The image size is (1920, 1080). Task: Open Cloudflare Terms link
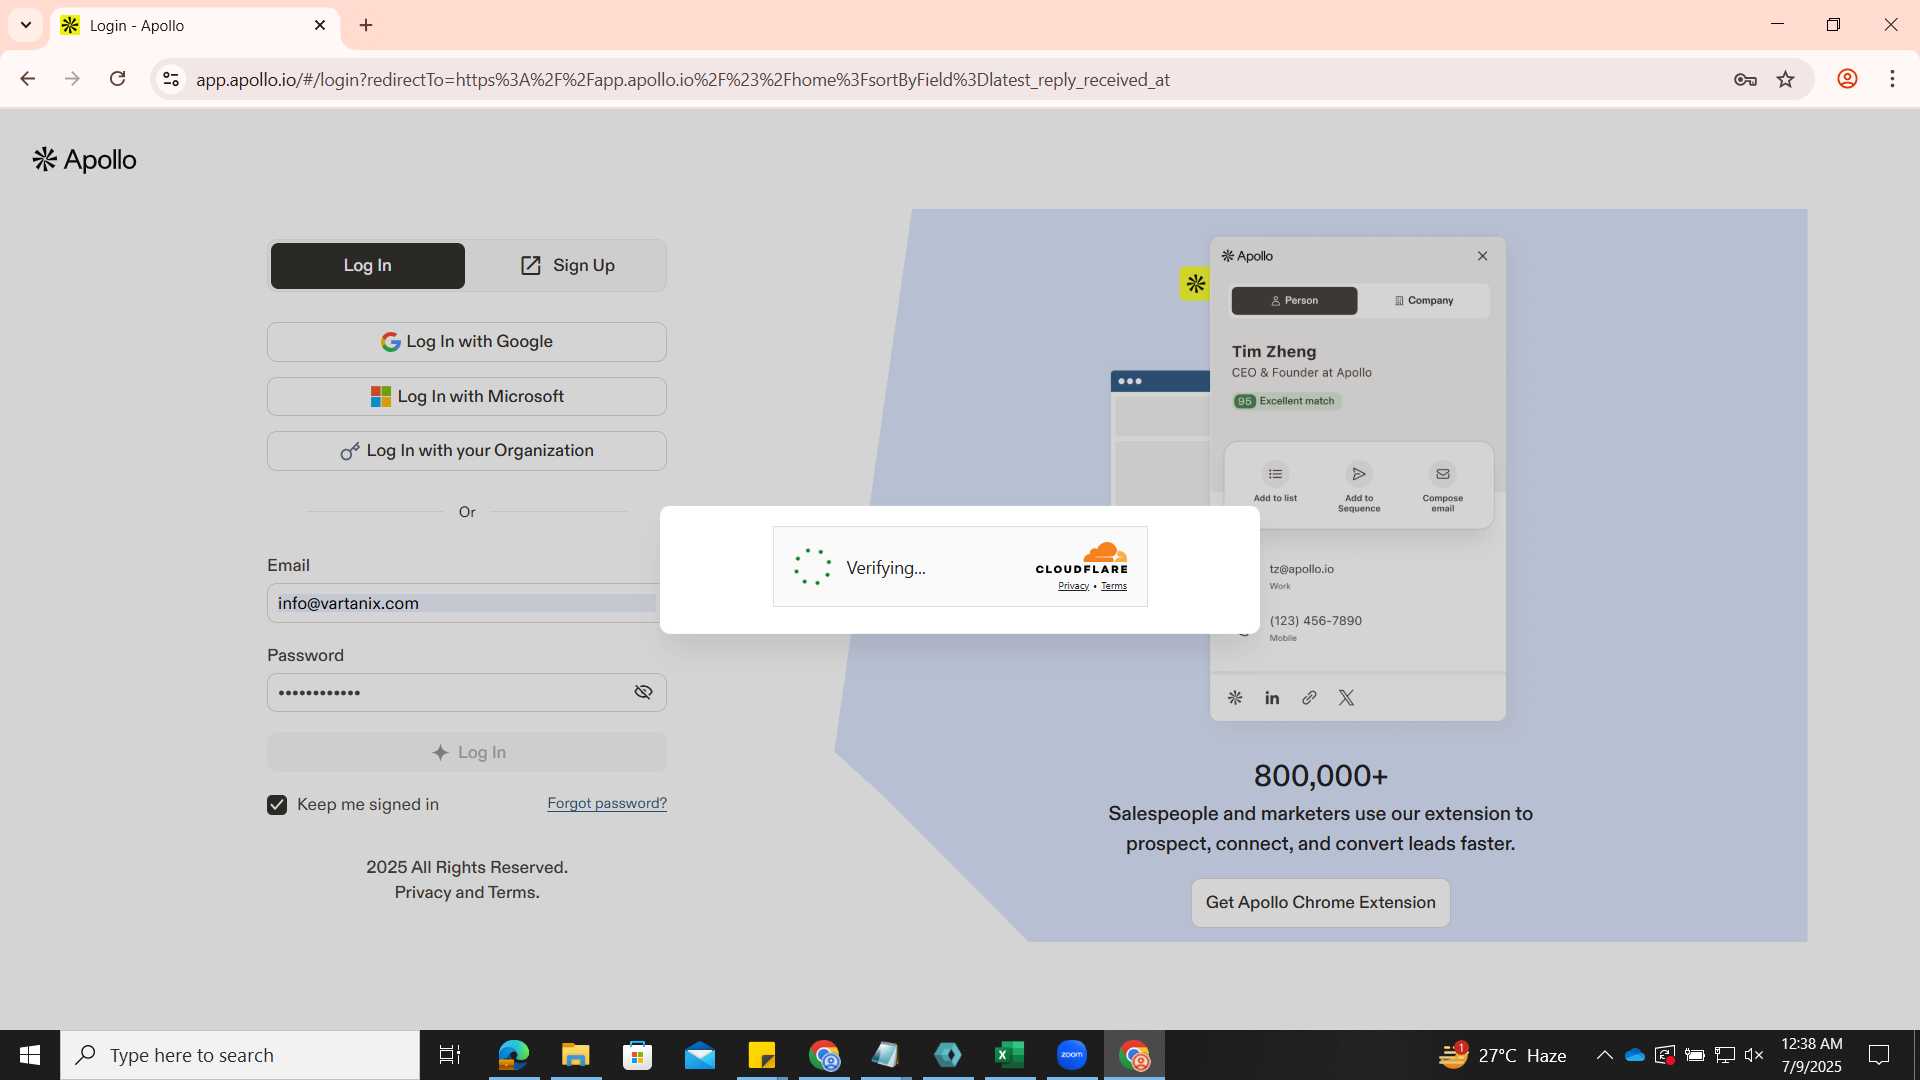coord(1114,587)
